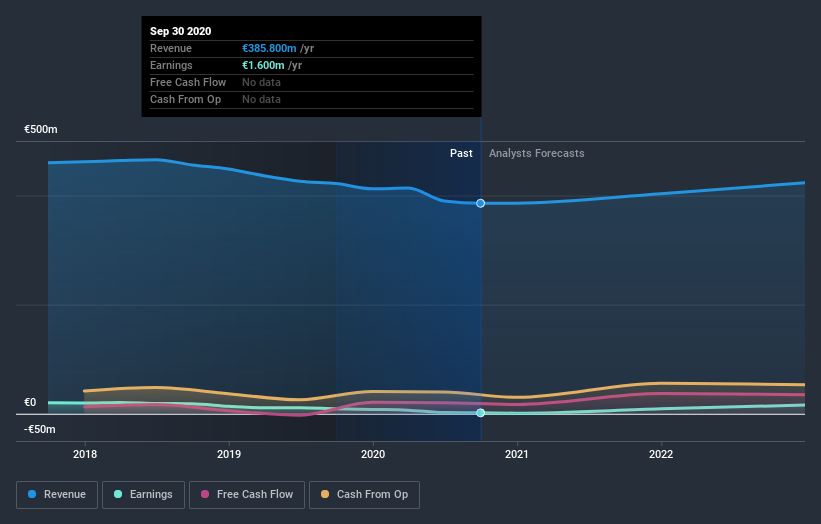Click the -€50m y-axis label

pos(39,429)
